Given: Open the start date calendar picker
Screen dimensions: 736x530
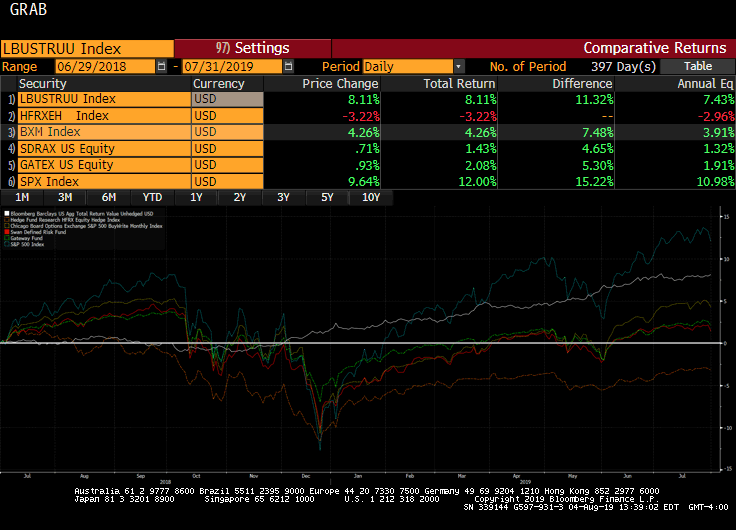Looking at the screenshot, I should coord(161,66).
